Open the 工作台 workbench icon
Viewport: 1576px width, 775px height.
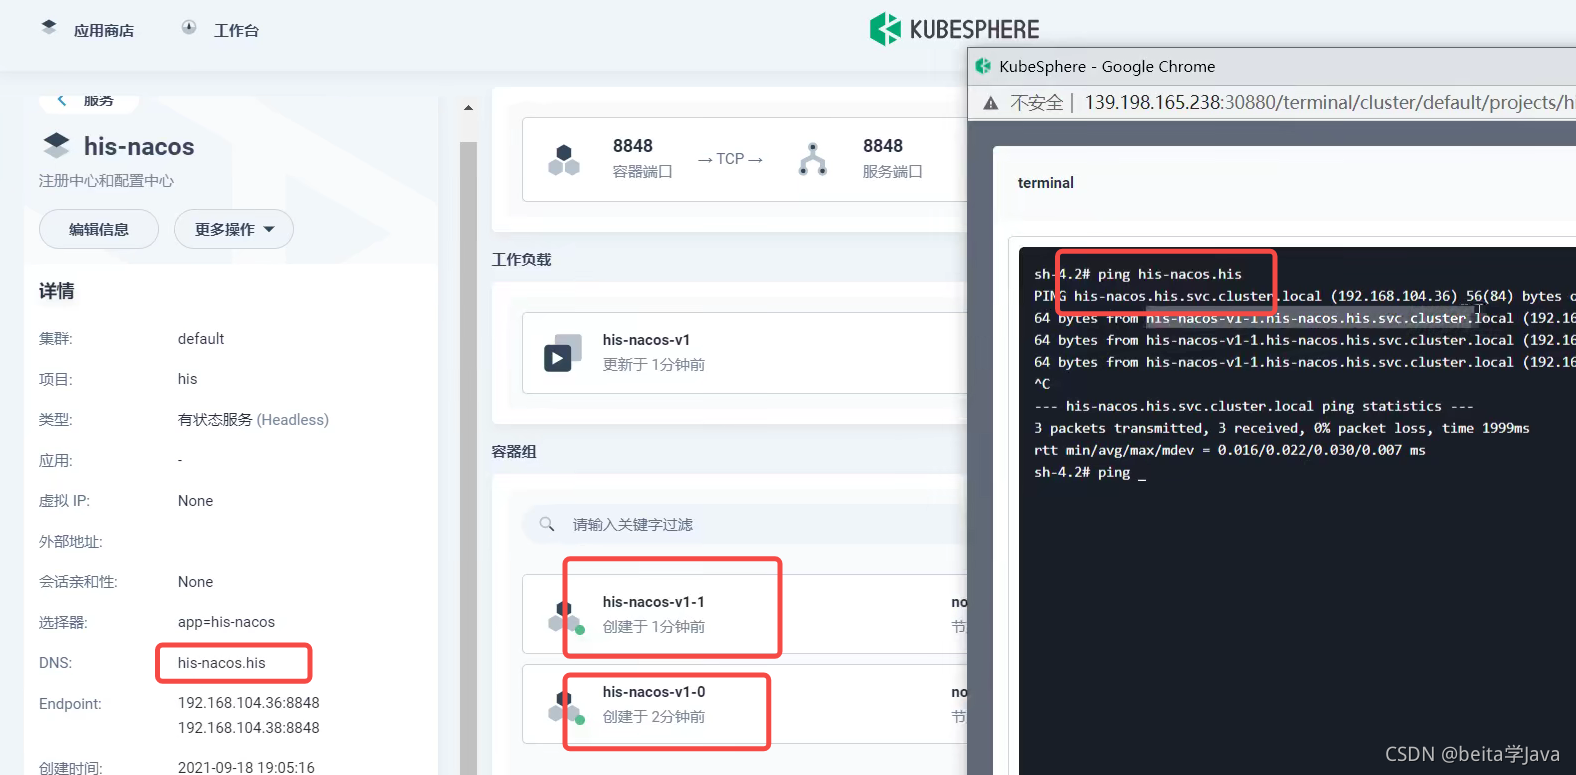(x=189, y=28)
